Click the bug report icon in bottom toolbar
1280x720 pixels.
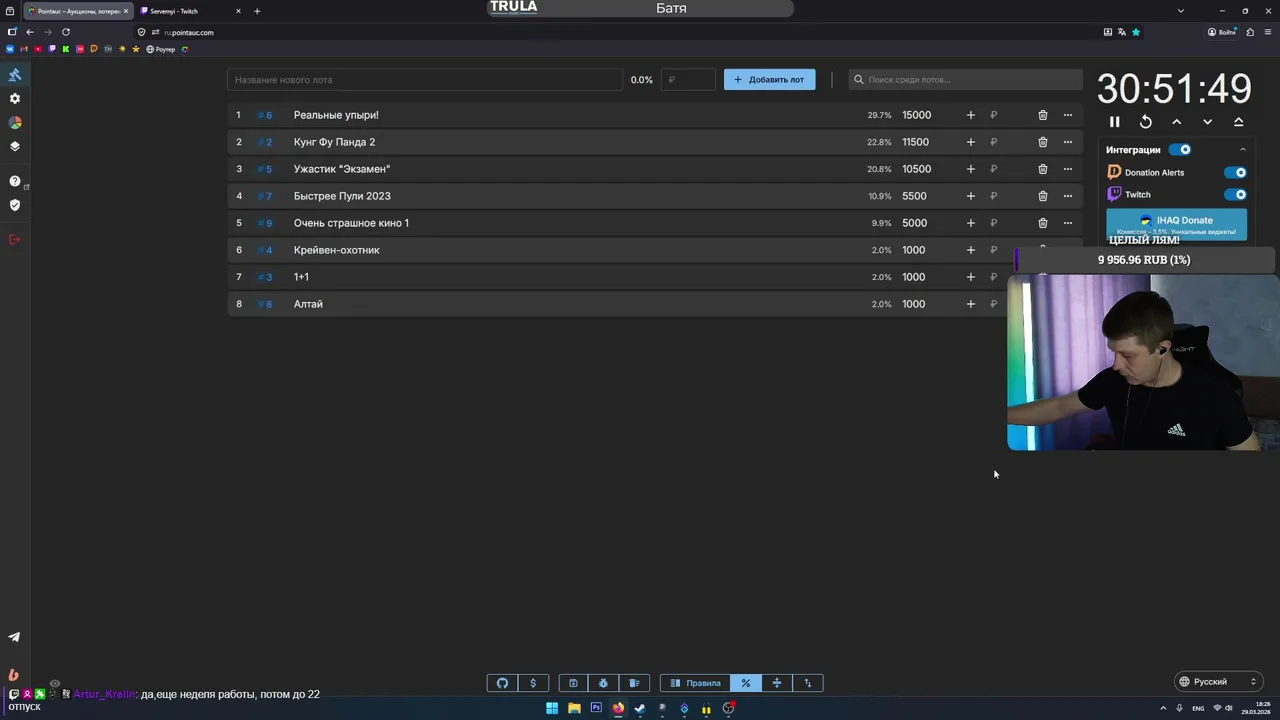603,683
